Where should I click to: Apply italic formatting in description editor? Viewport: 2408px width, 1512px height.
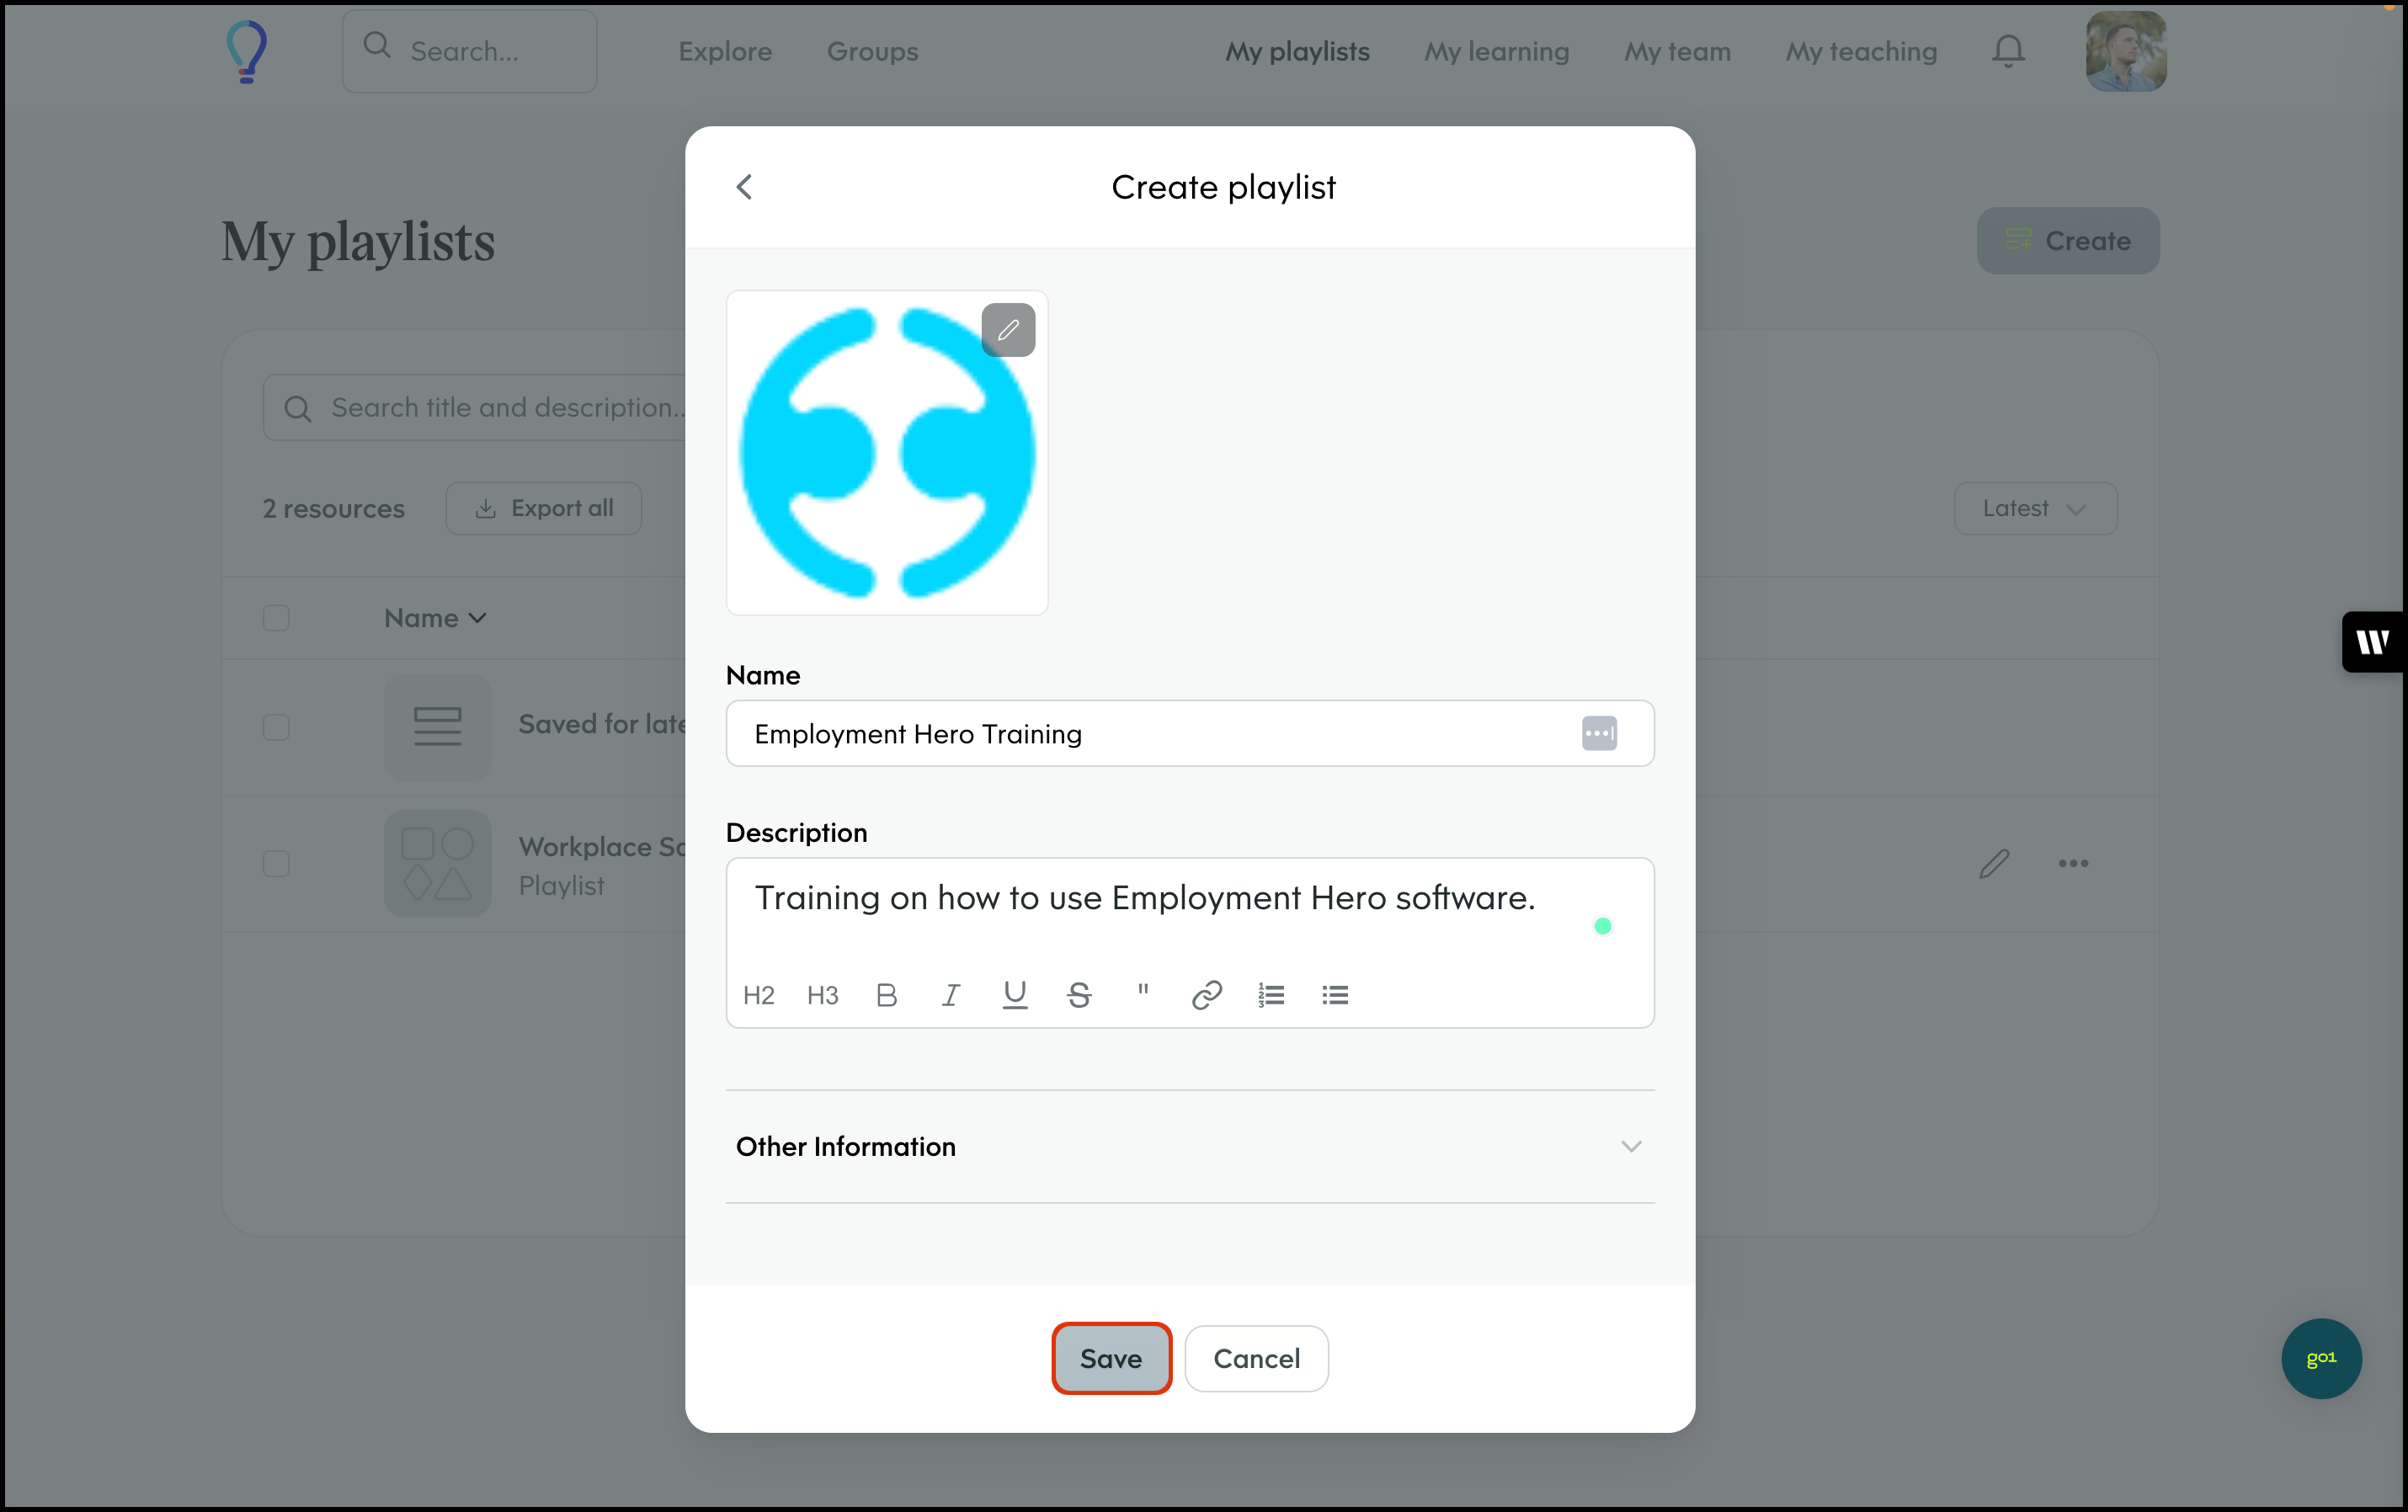950,995
